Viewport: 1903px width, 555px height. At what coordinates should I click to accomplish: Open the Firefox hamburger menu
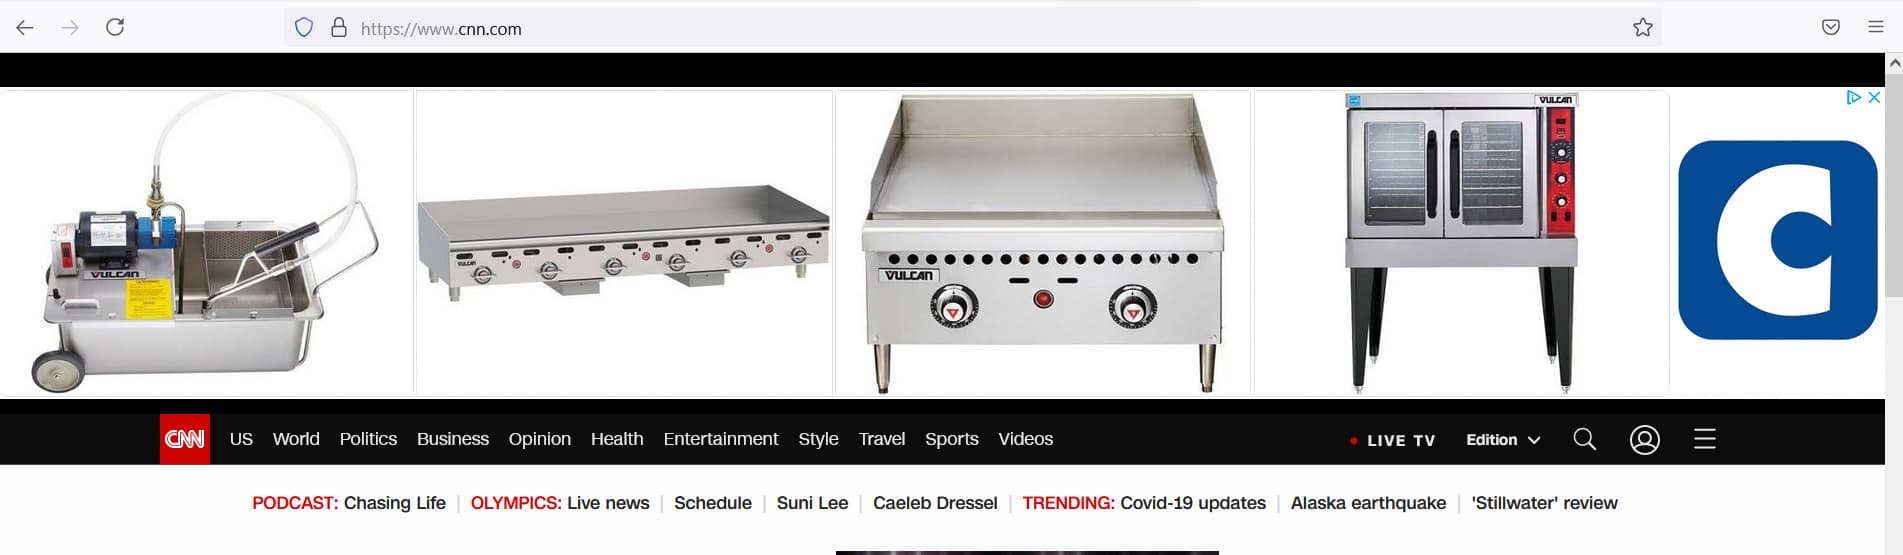[x=1876, y=27]
